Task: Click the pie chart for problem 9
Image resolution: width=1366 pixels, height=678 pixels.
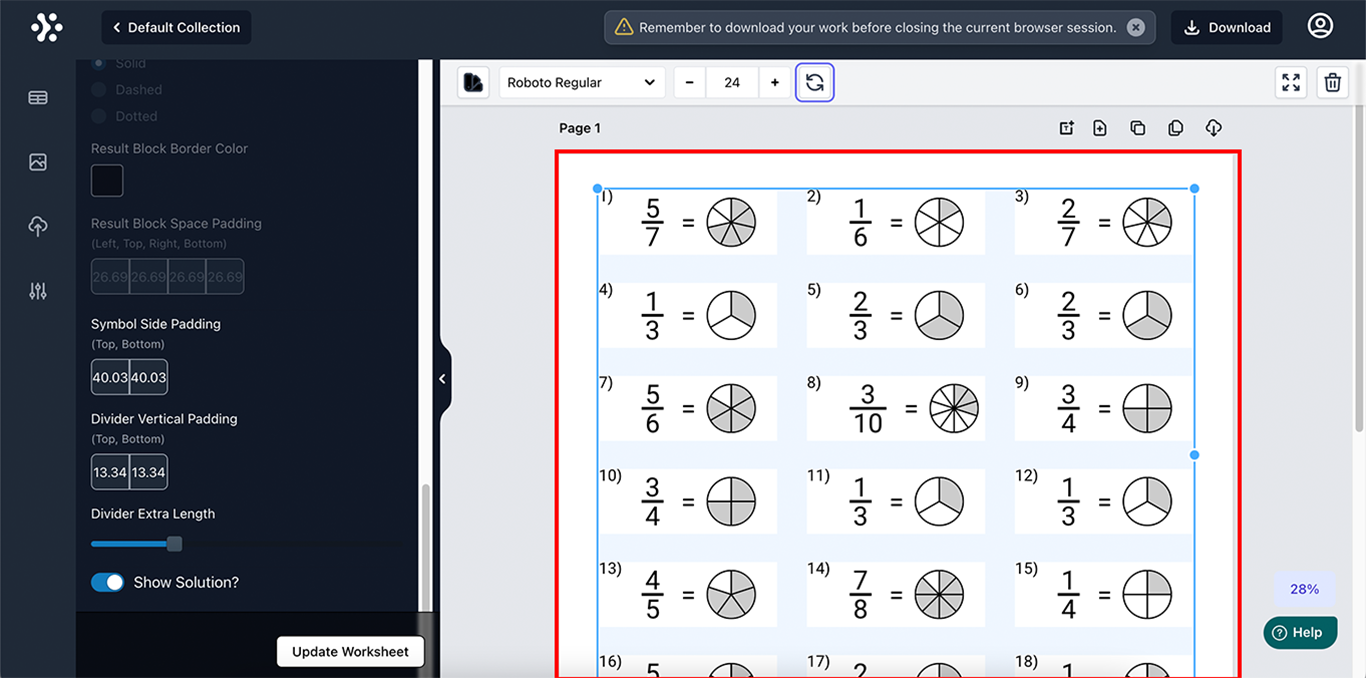Action: [x=1147, y=409]
